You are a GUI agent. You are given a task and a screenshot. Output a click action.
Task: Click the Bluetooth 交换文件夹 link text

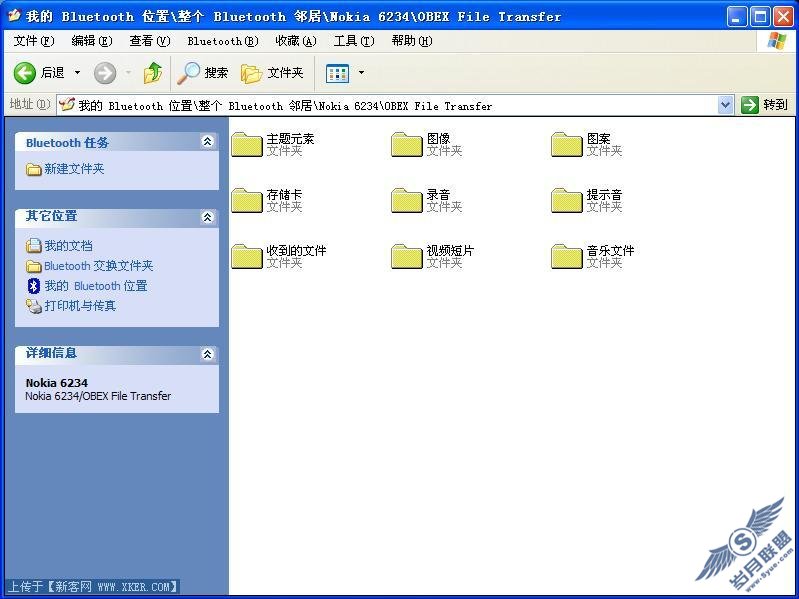tap(98, 266)
